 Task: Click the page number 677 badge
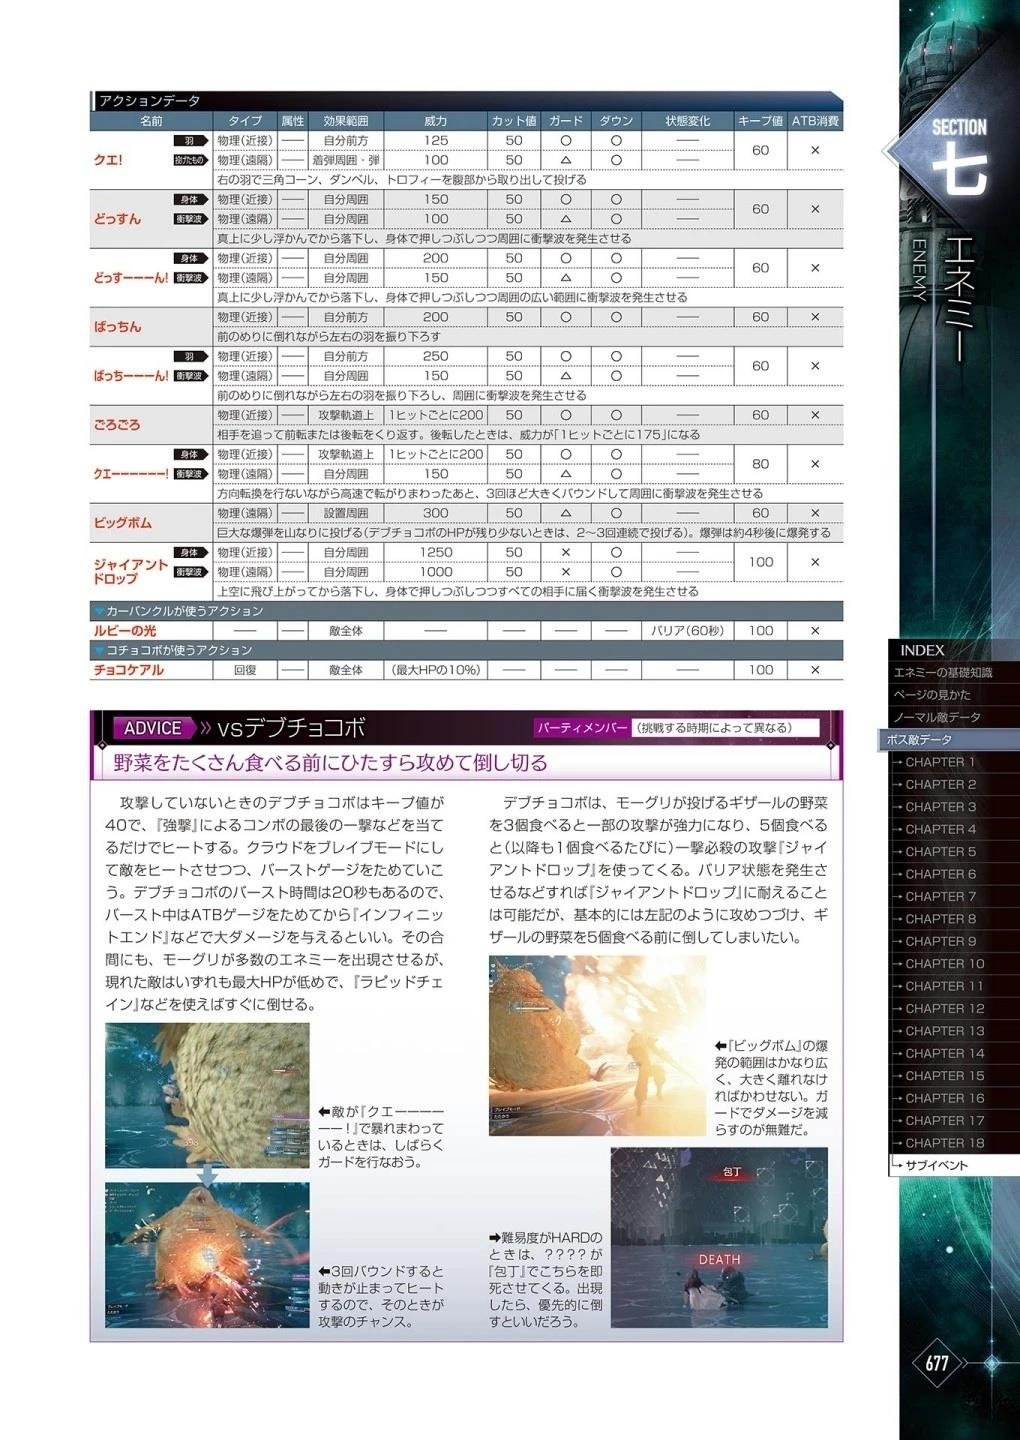(x=938, y=1363)
